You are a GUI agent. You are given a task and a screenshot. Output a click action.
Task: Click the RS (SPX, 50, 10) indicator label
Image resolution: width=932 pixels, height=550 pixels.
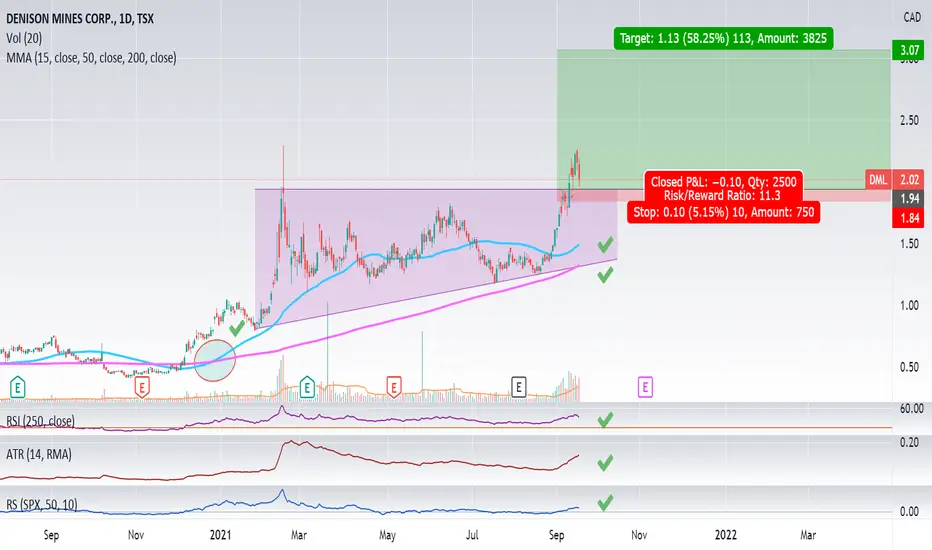pos(42,505)
